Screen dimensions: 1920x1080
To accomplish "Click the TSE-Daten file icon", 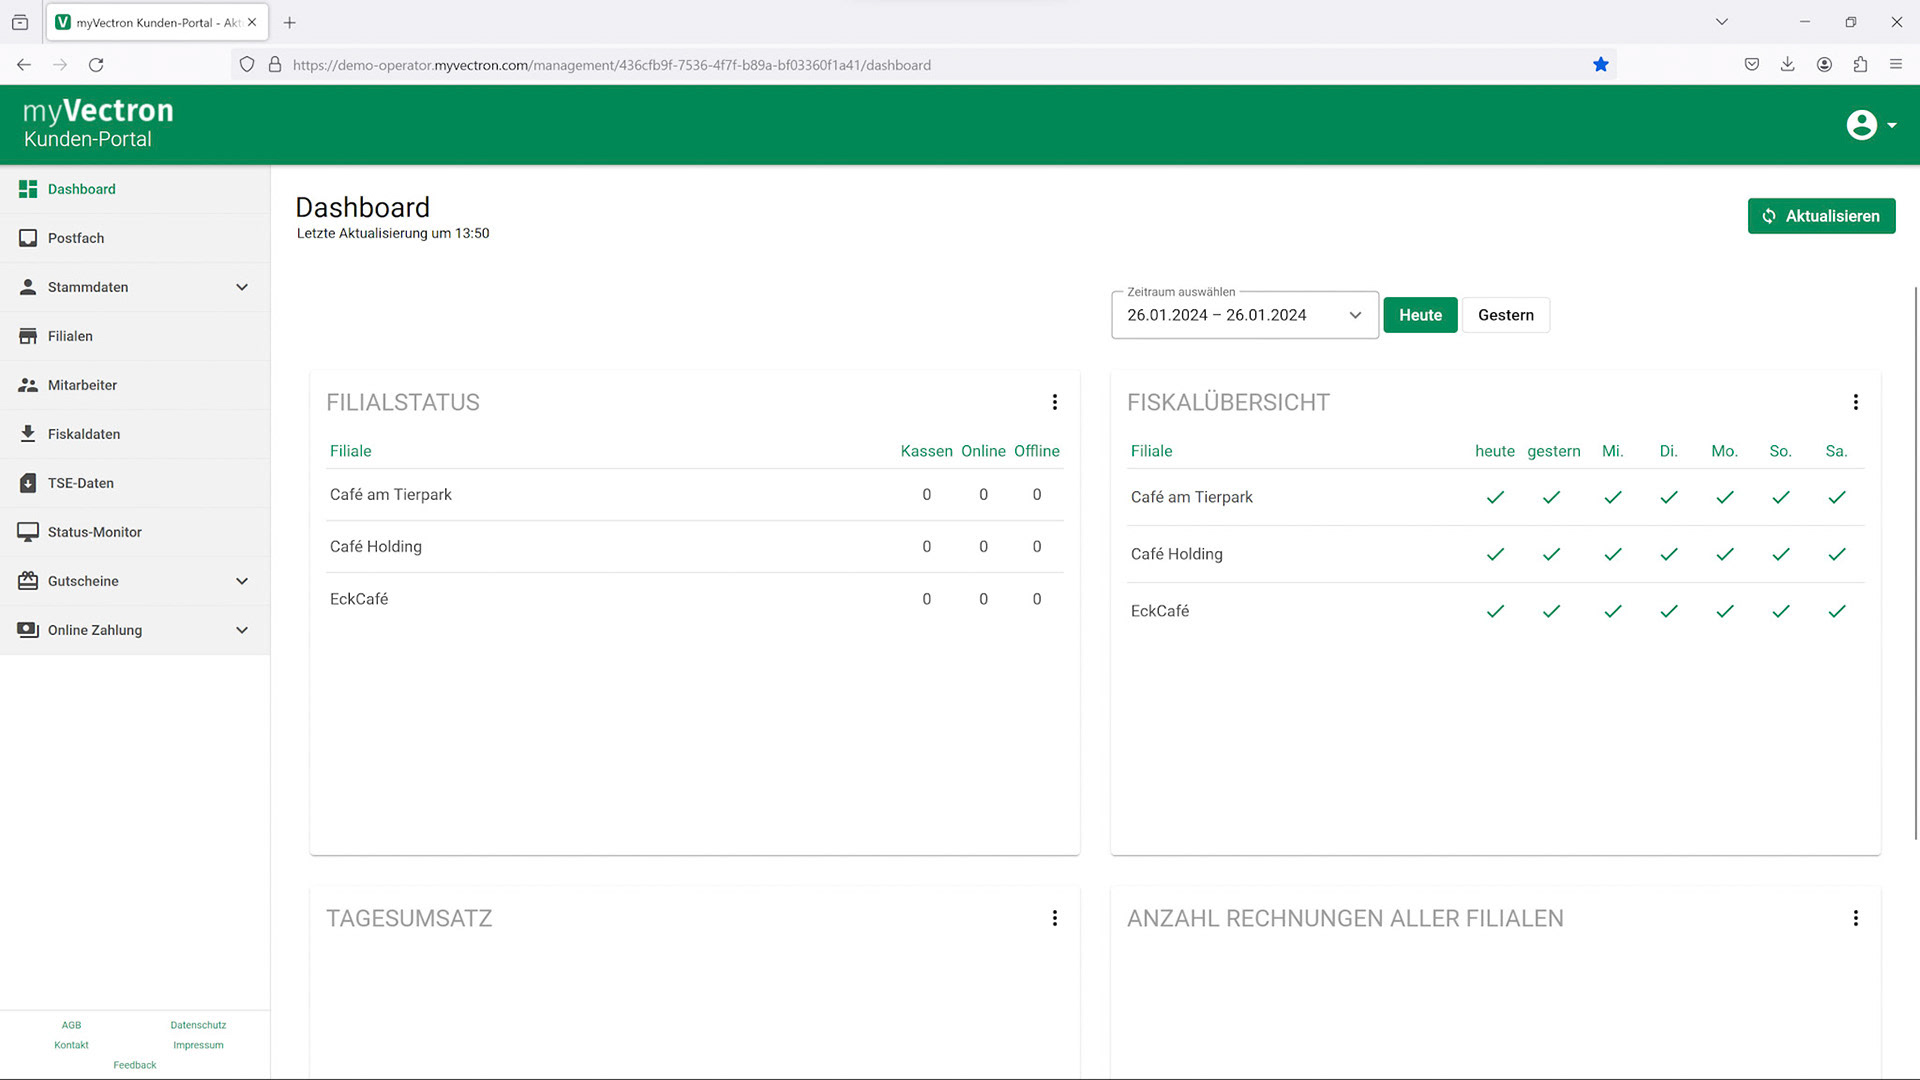I will tap(28, 483).
